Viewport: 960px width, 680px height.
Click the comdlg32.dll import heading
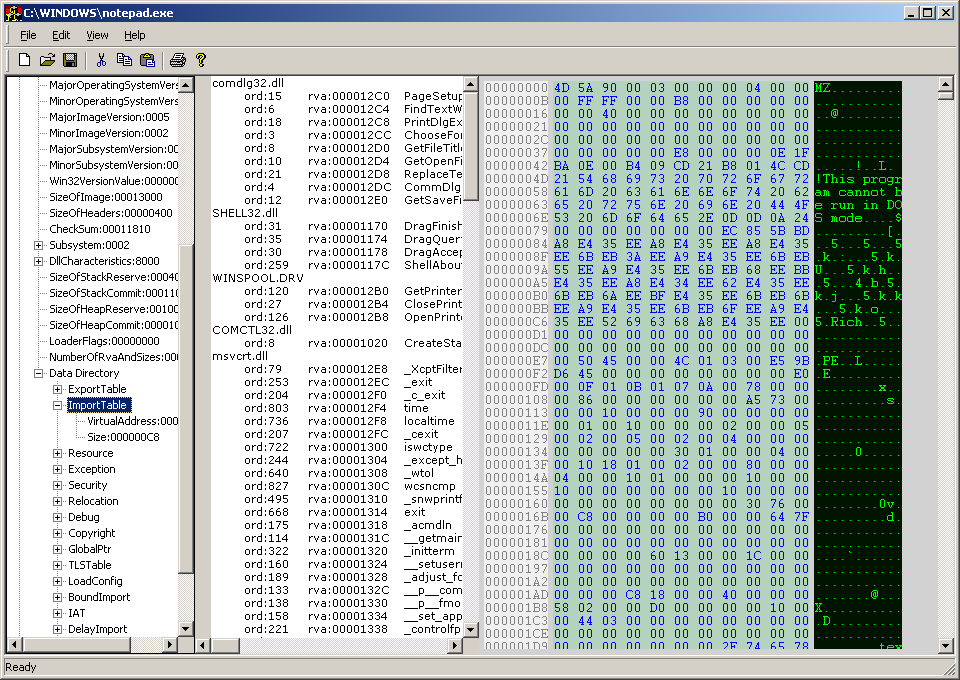click(x=248, y=83)
